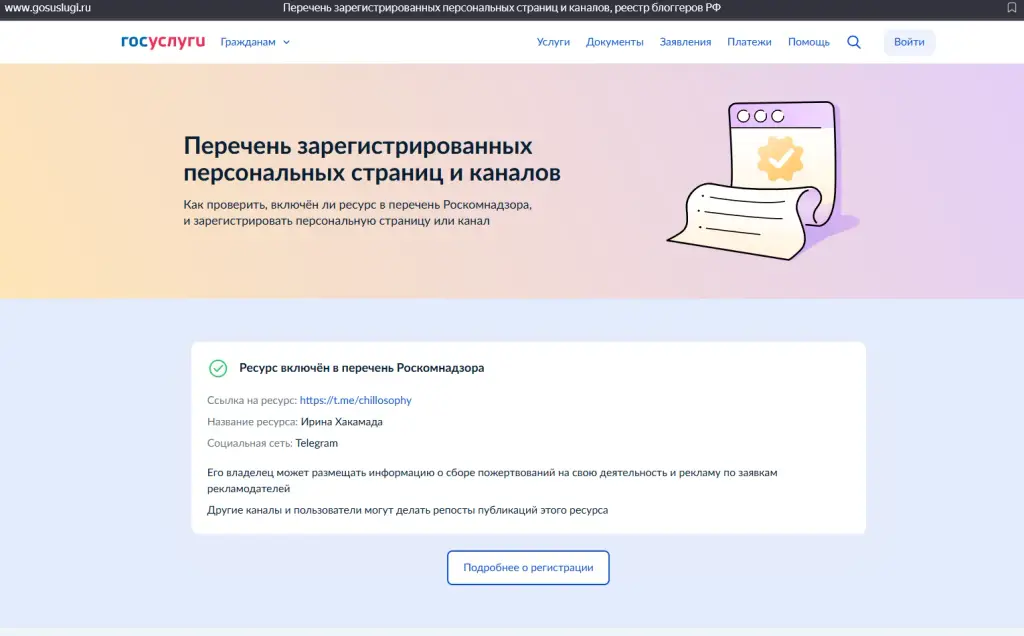Open the Заявления menu item
The image size is (1024, 636).
pos(685,42)
